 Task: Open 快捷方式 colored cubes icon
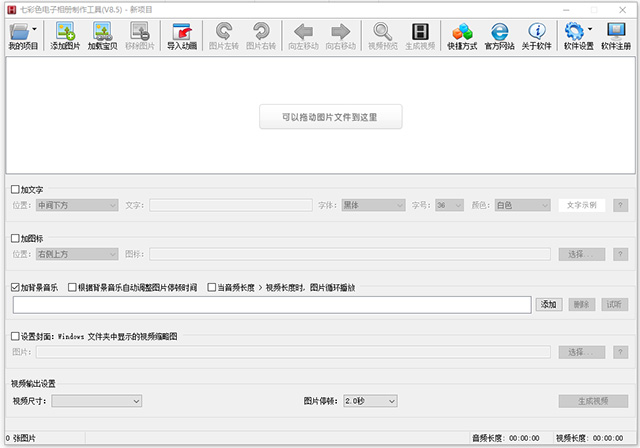pos(462,31)
